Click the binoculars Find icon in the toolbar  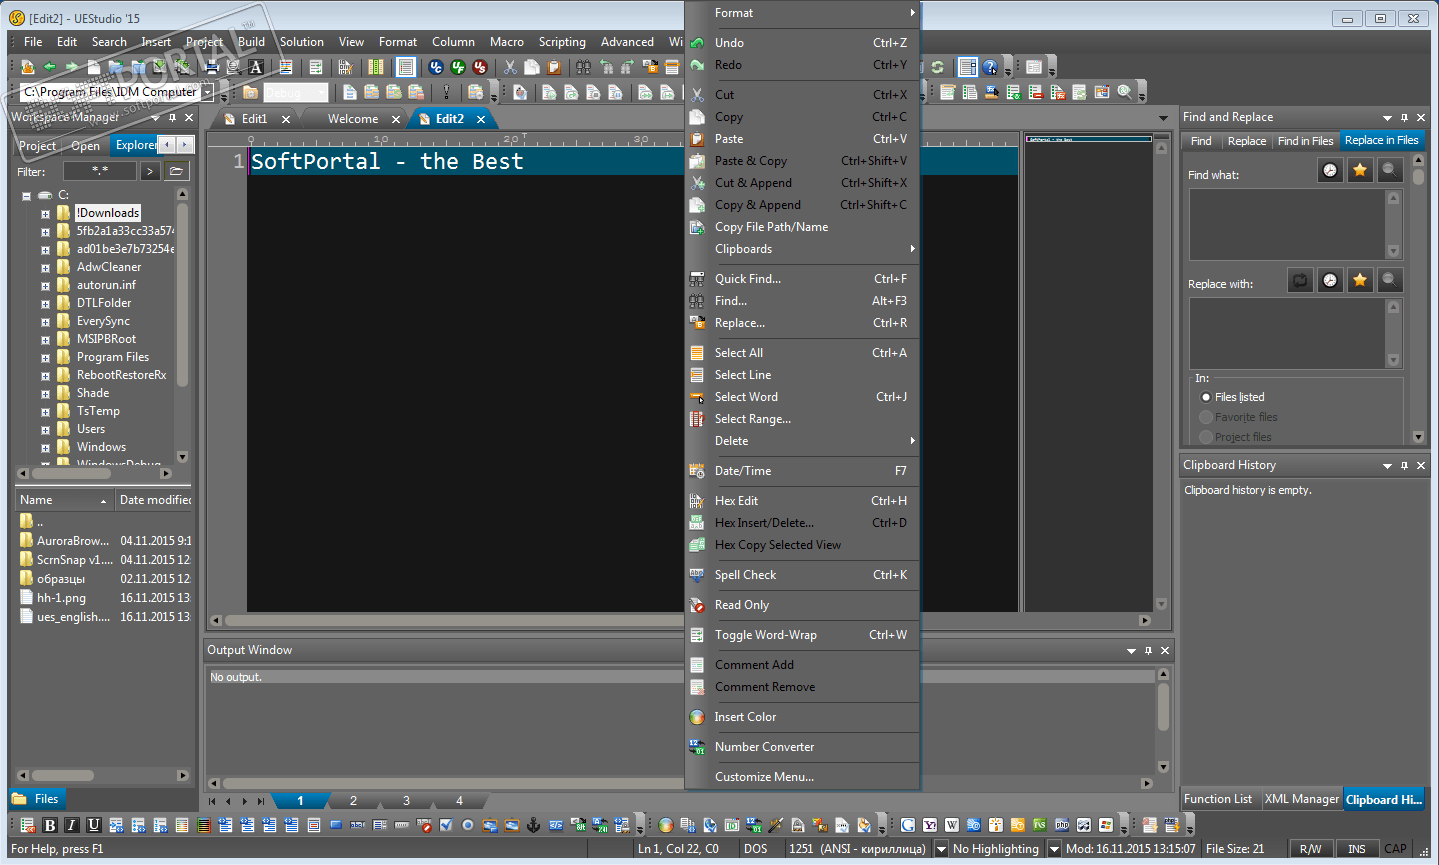[583, 67]
